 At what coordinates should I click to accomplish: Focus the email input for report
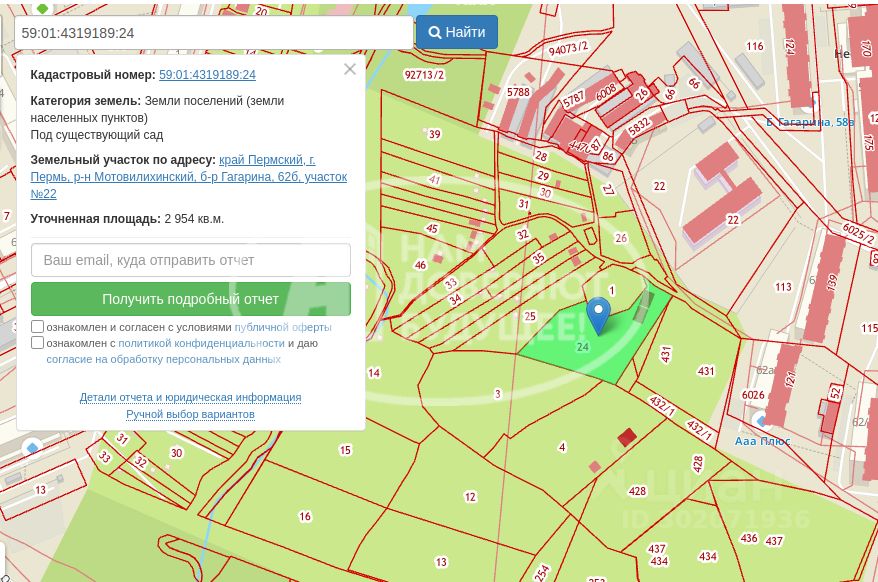(x=191, y=260)
